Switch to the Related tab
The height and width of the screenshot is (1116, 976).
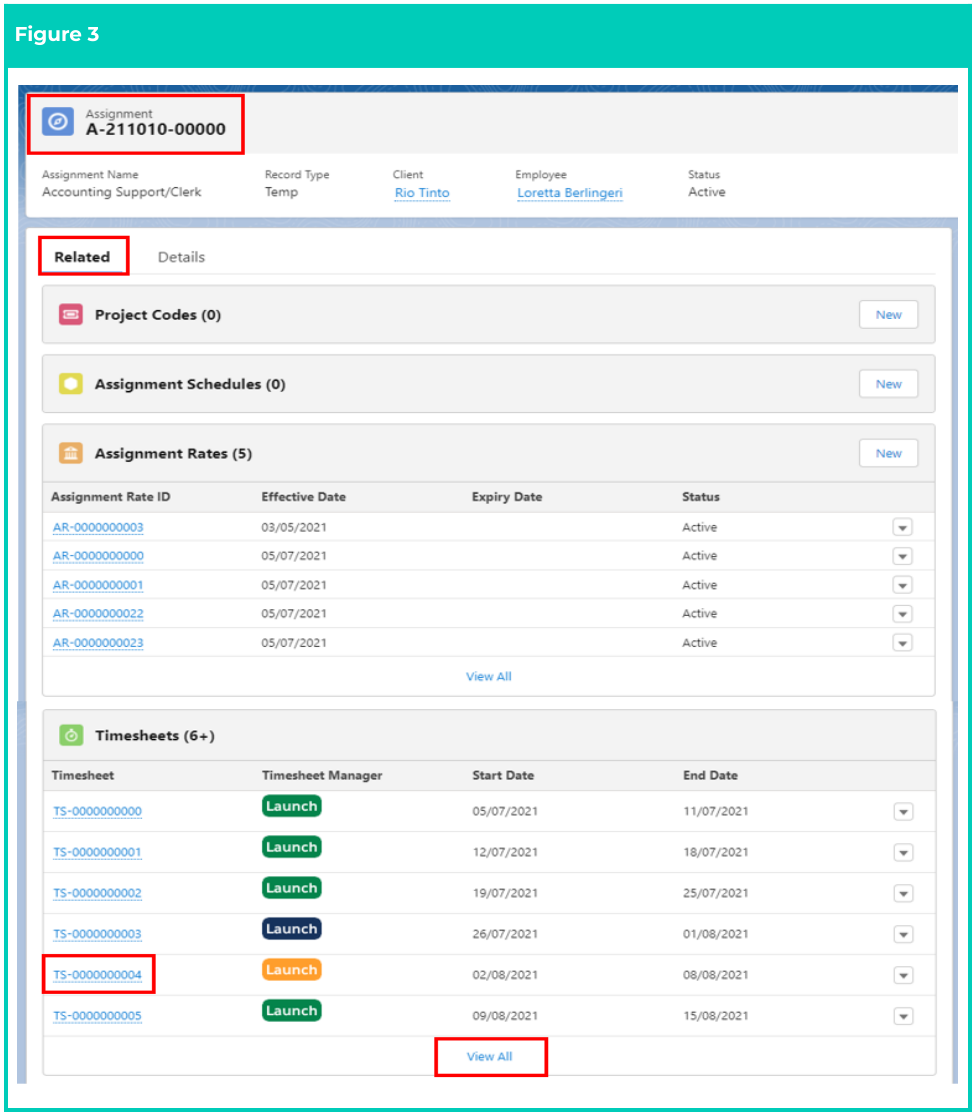82,257
